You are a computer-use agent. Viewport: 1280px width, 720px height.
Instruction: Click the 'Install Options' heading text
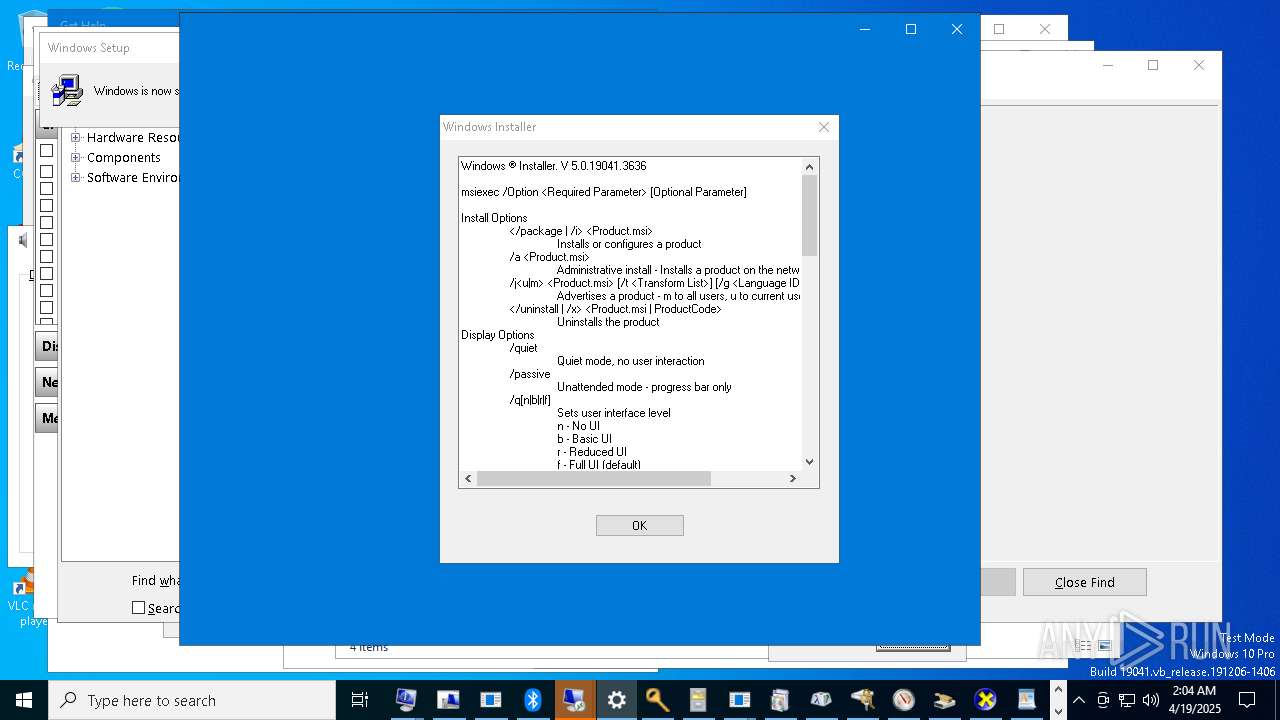pyautogui.click(x=494, y=218)
